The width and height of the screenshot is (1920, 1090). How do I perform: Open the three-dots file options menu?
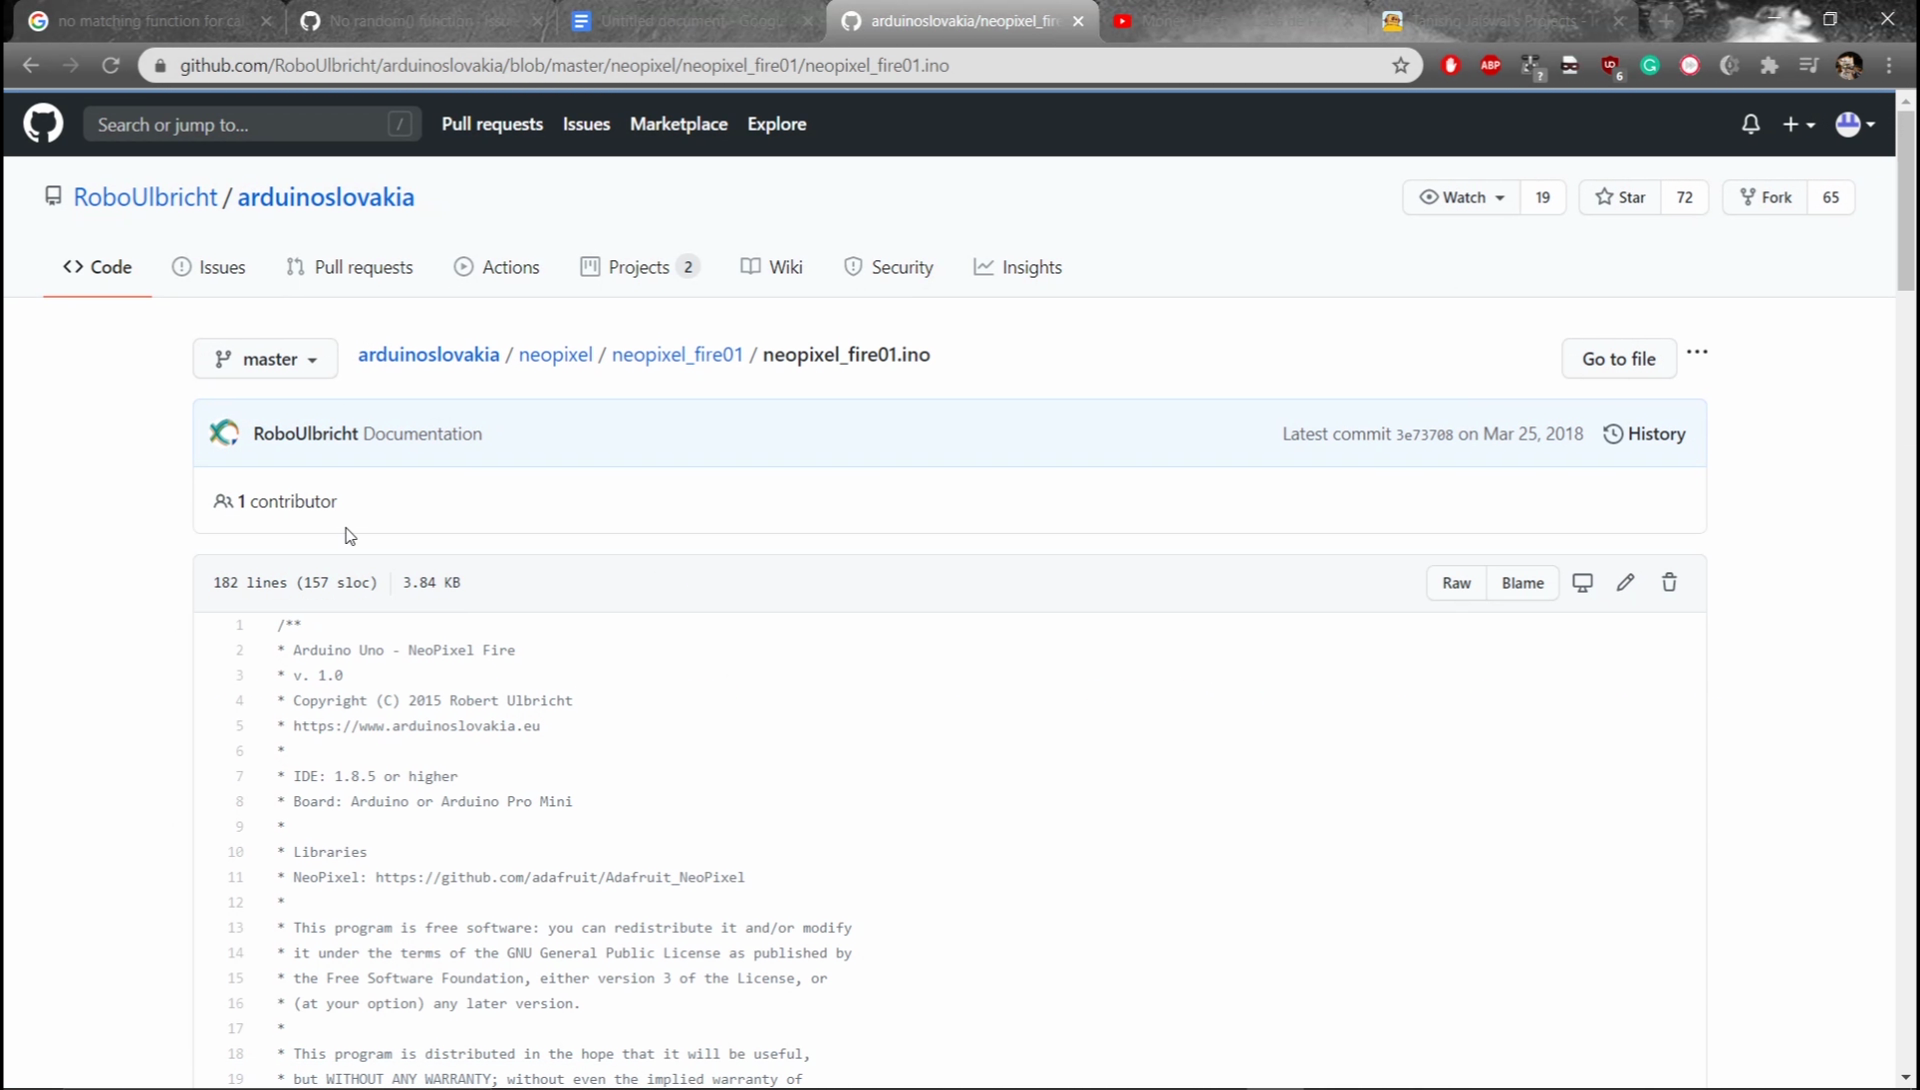coord(1697,352)
